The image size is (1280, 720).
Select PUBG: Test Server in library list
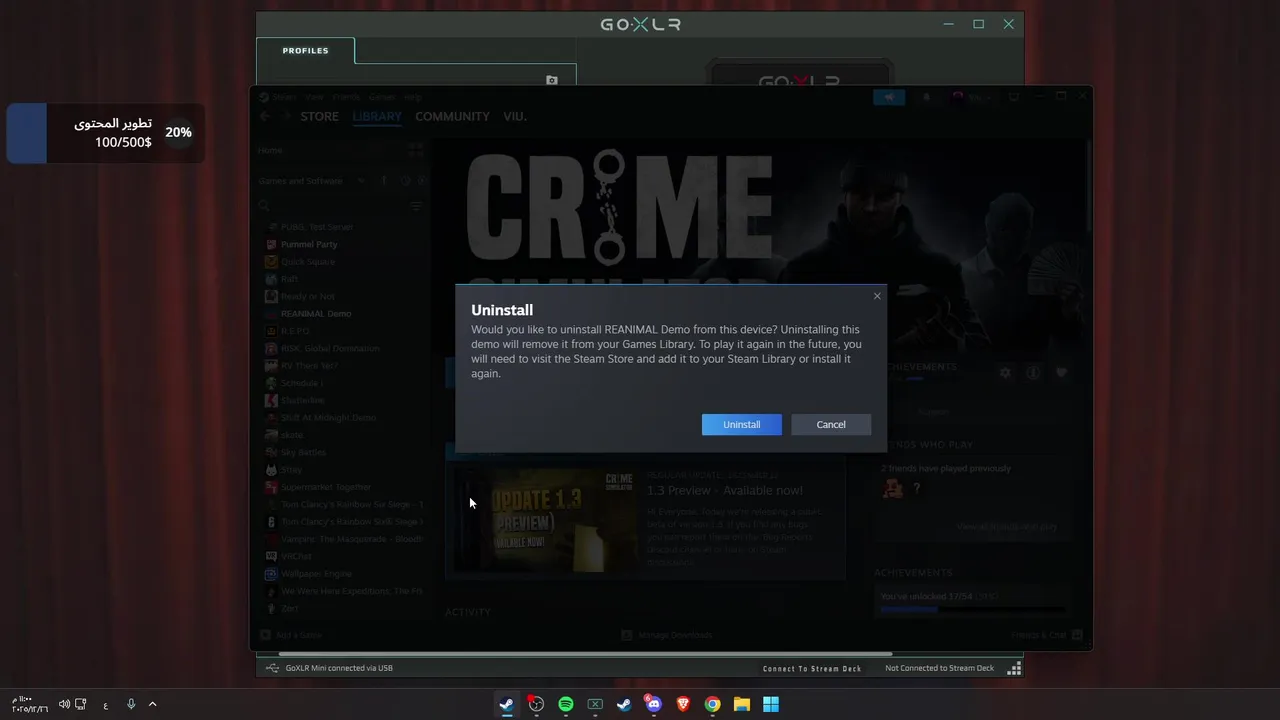tap(317, 227)
